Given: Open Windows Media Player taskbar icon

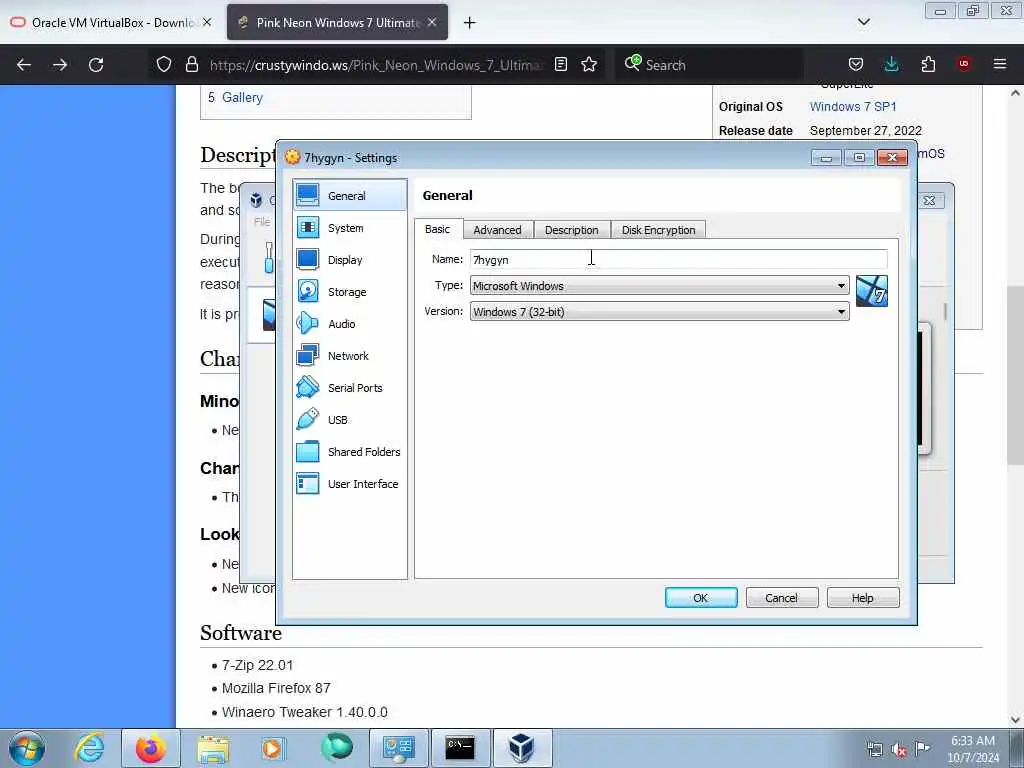Looking at the screenshot, I should click(x=272, y=748).
